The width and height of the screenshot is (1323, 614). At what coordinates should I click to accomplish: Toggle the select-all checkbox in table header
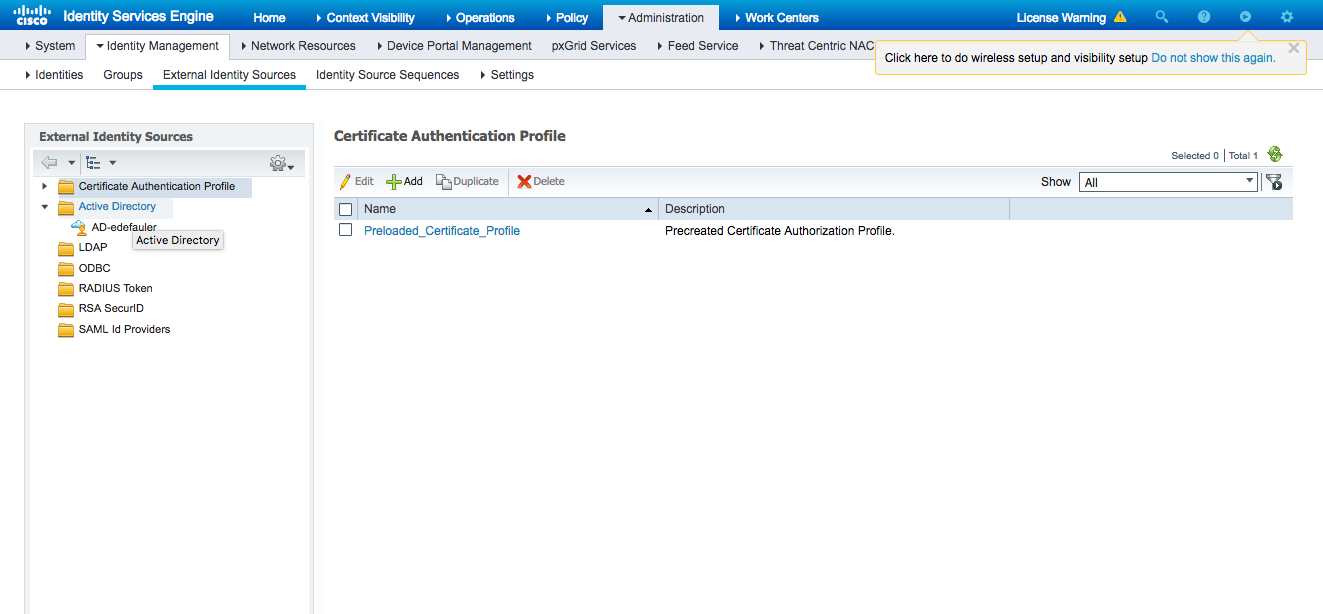pyautogui.click(x=346, y=209)
